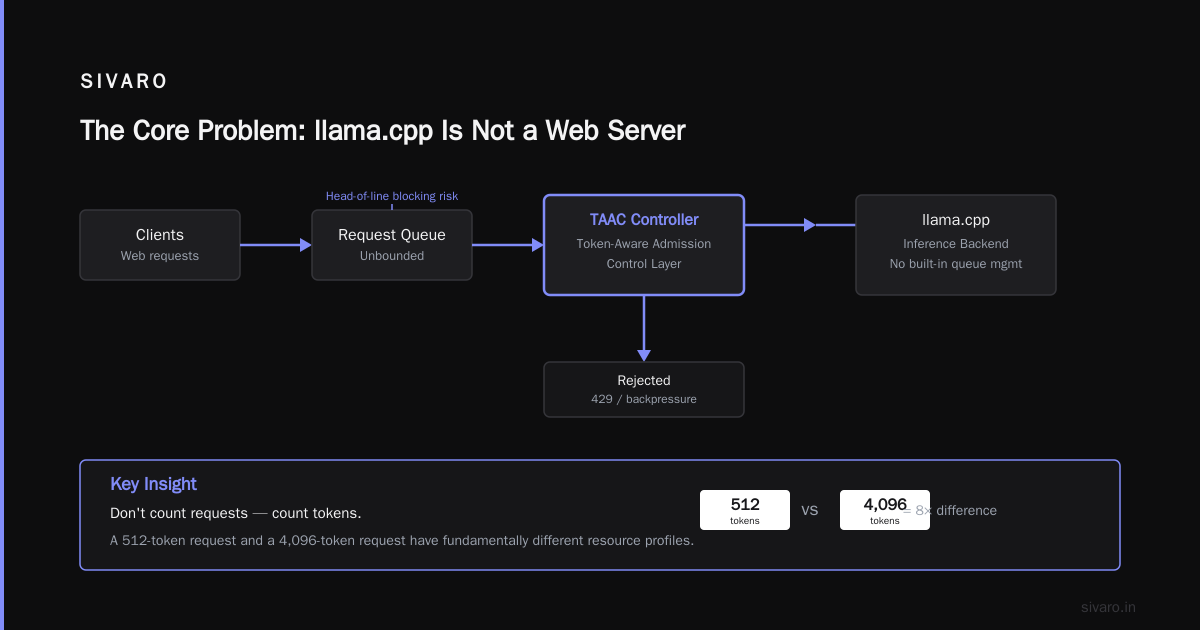1200x630 pixels.
Task: Click the 'Web requests' subtitle
Action: tap(160, 256)
